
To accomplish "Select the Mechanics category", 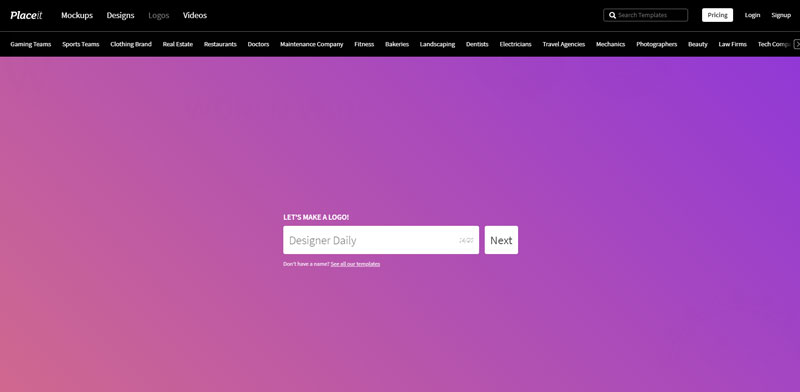I will click(x=611, y=44).
